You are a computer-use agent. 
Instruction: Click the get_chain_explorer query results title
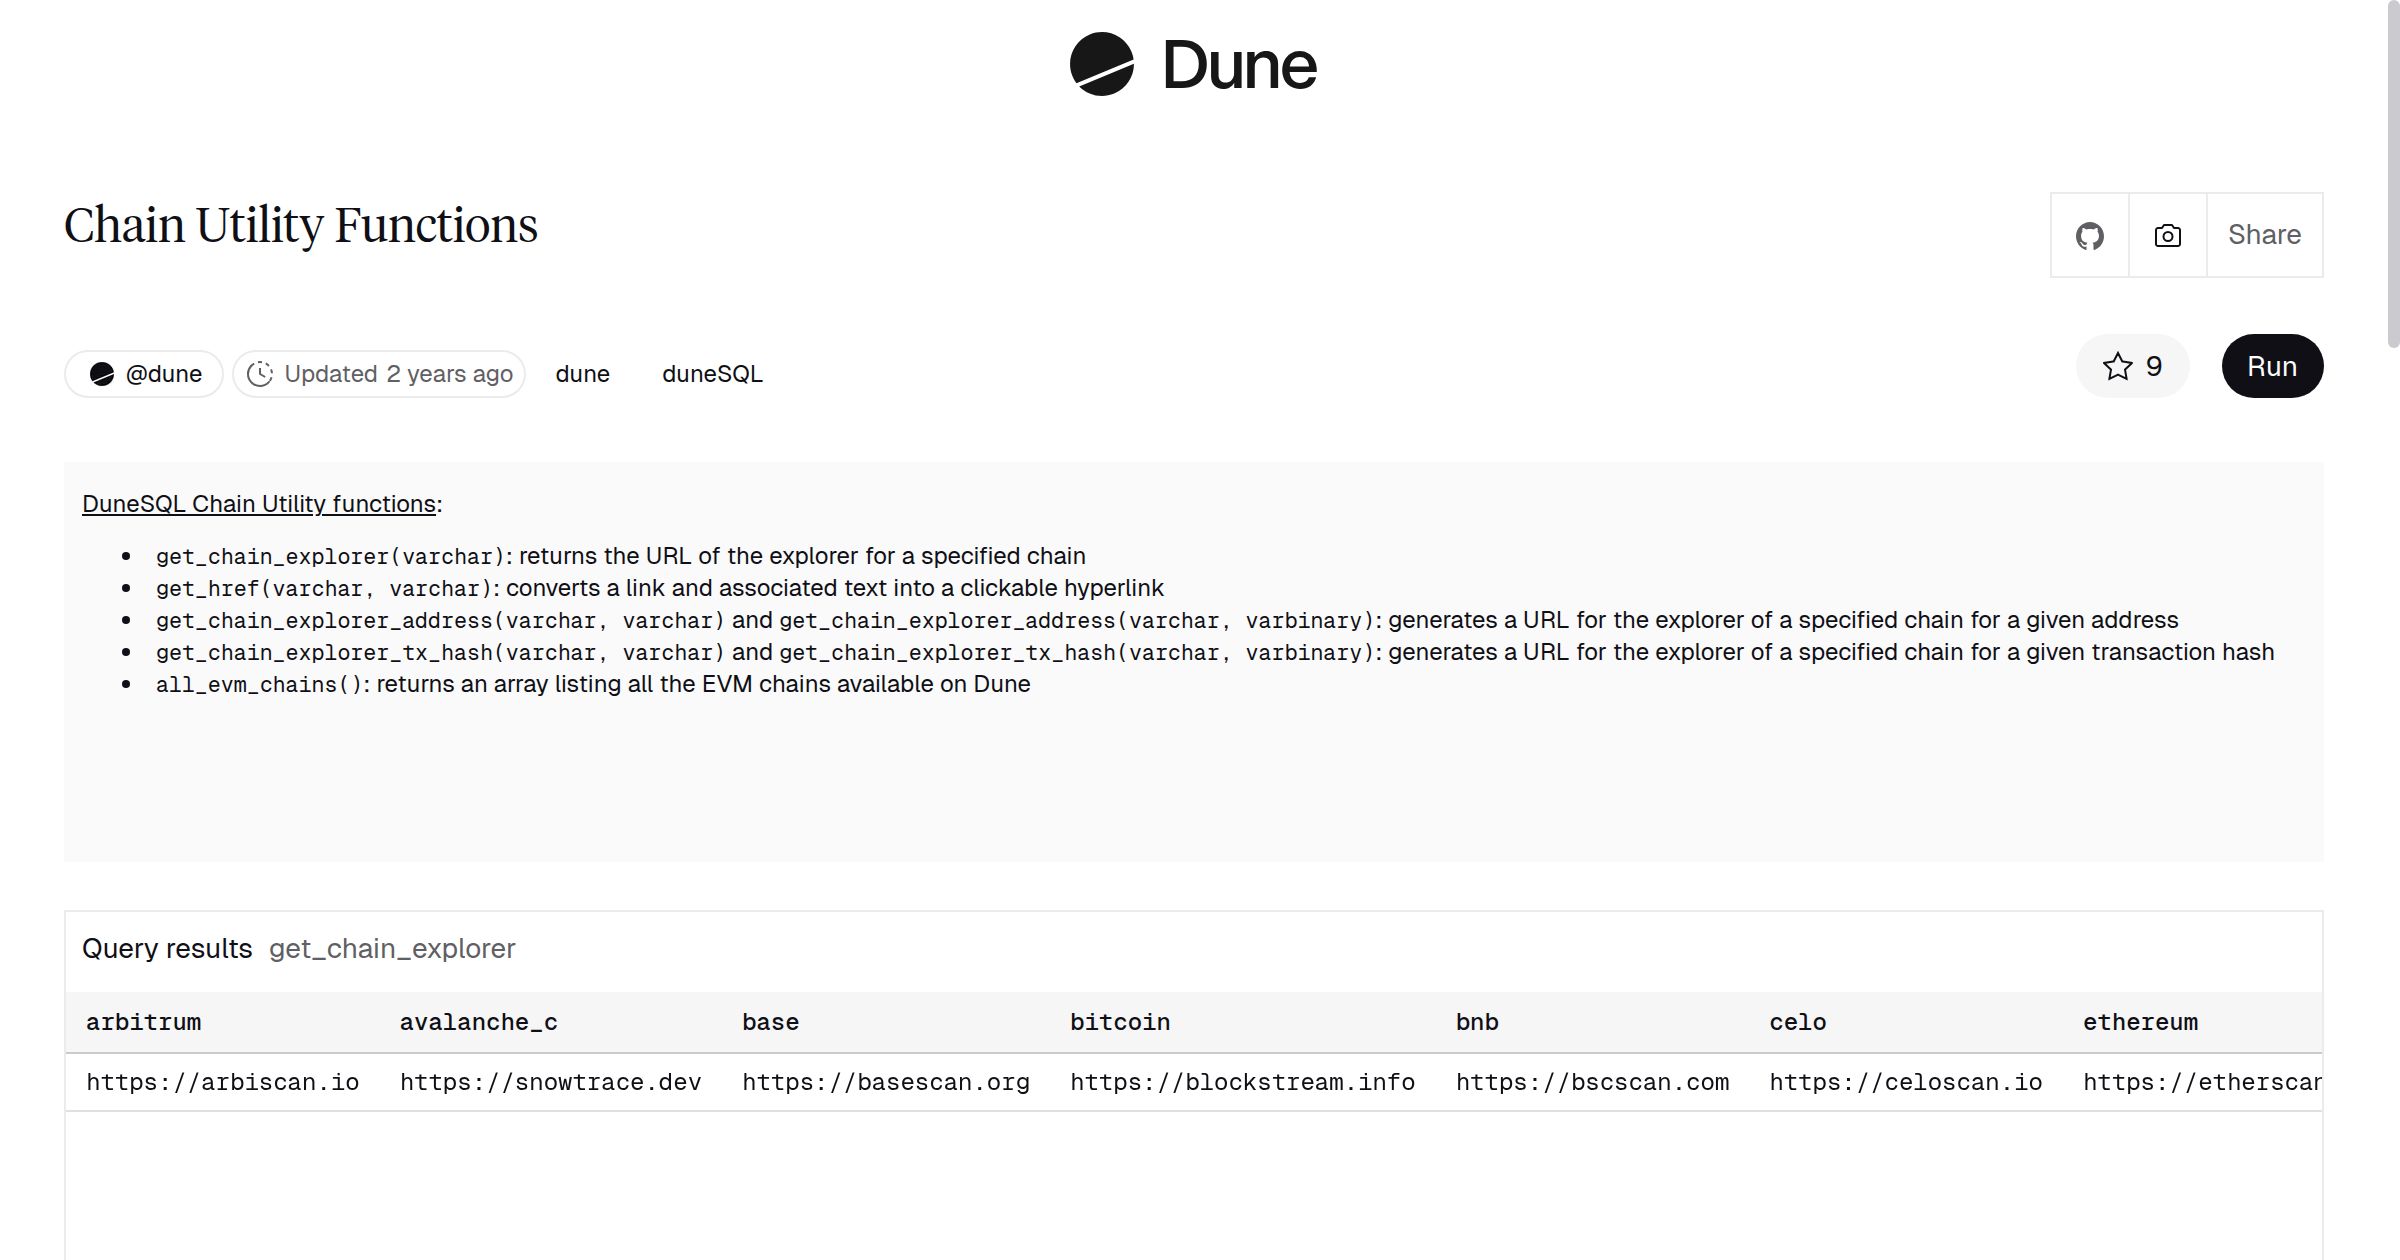[392, 948]
